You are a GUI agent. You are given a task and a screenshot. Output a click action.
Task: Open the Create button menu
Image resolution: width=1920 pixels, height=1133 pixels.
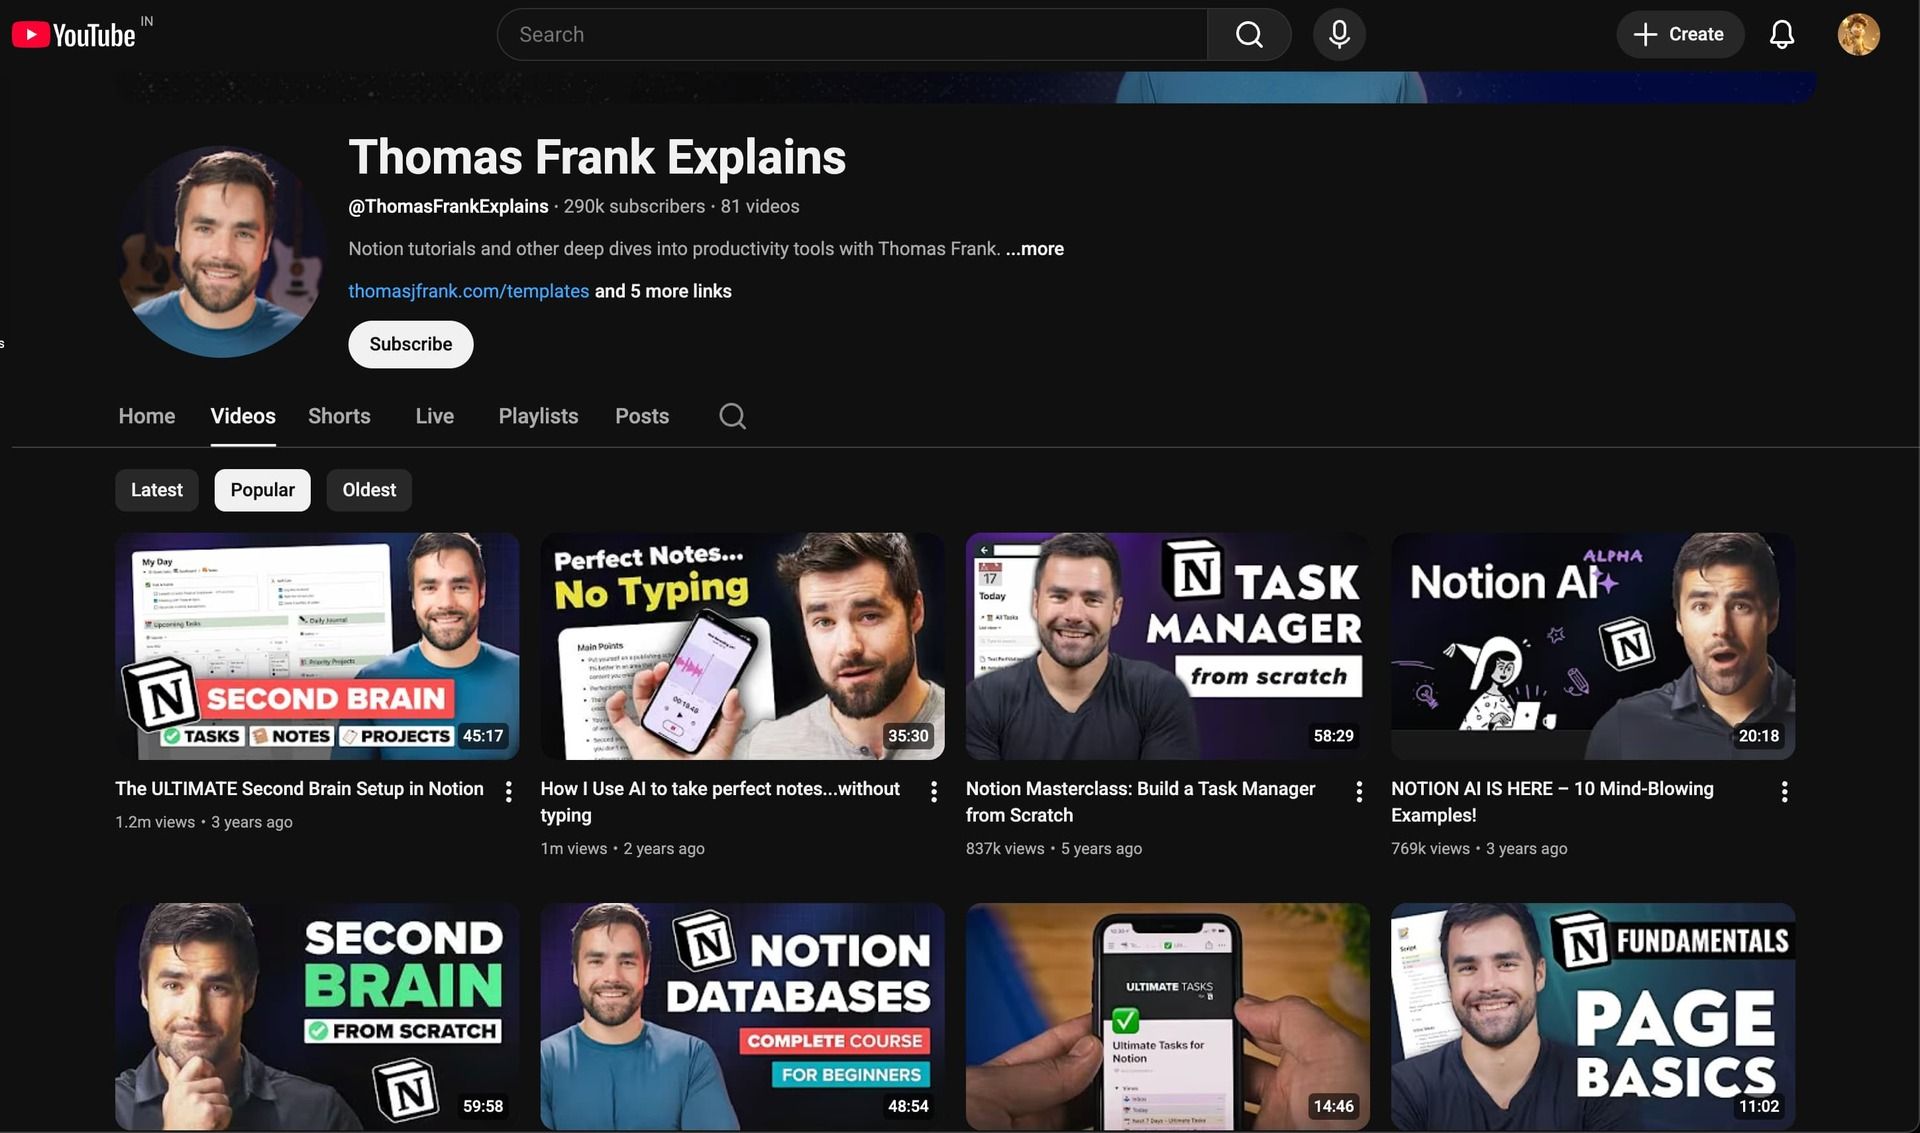pyautogui.click(x=1679, y=35)
